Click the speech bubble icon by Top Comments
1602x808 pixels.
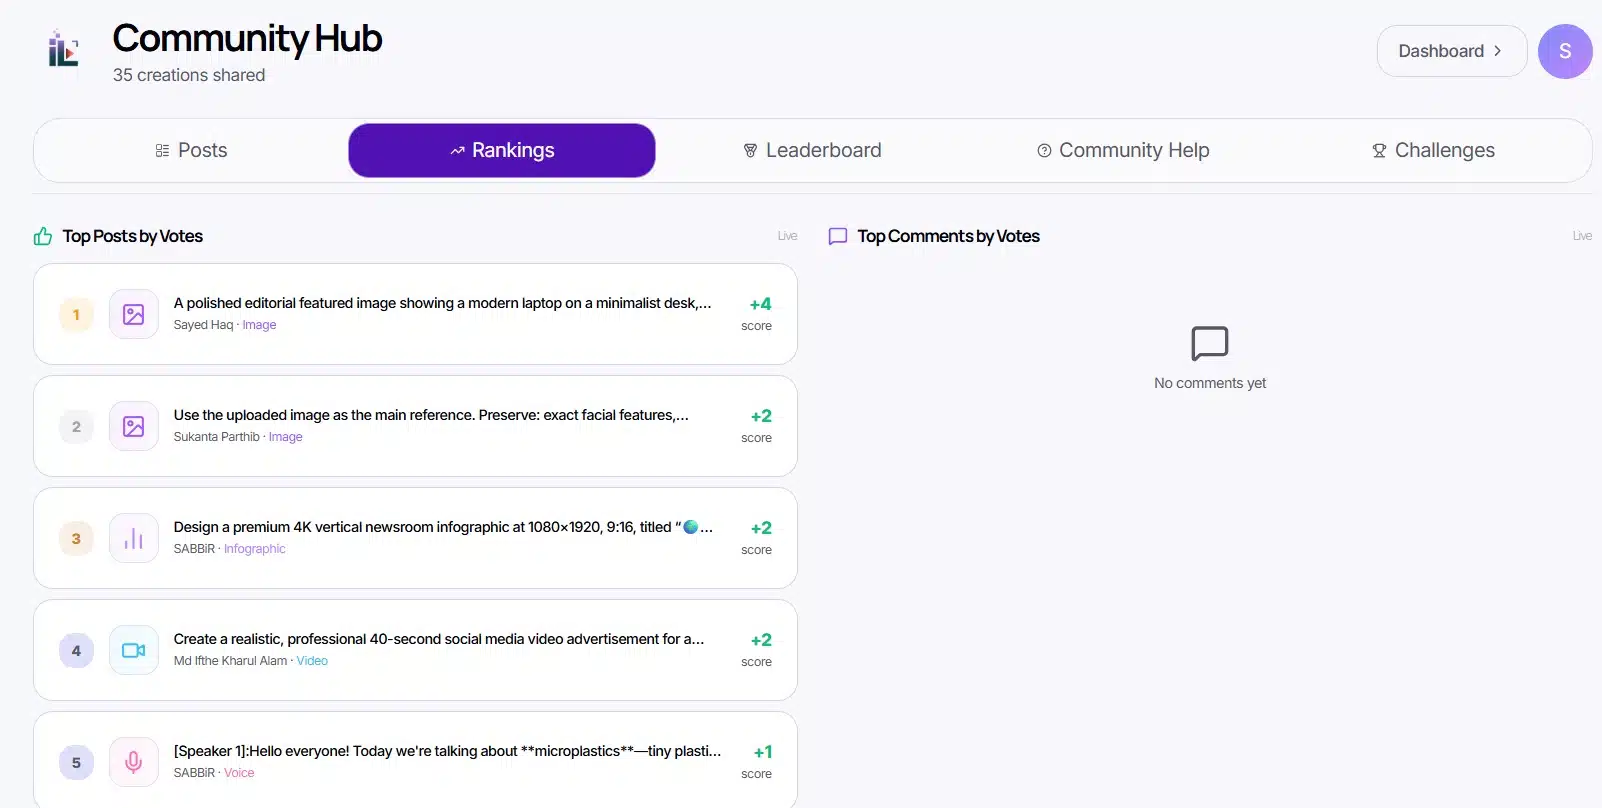click(838, 236)
